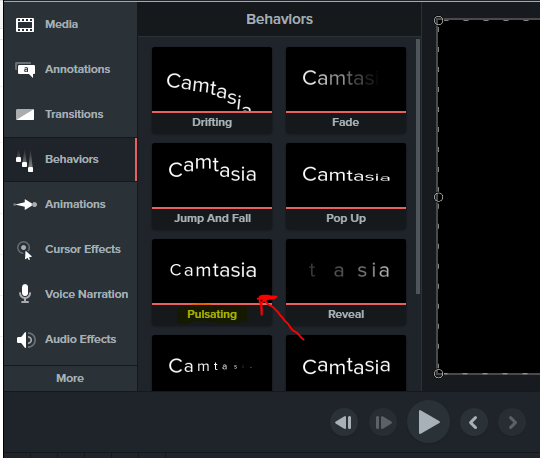Click the Drifting label
The height and width of the screenshot is (458, 540).
(212, 123)
